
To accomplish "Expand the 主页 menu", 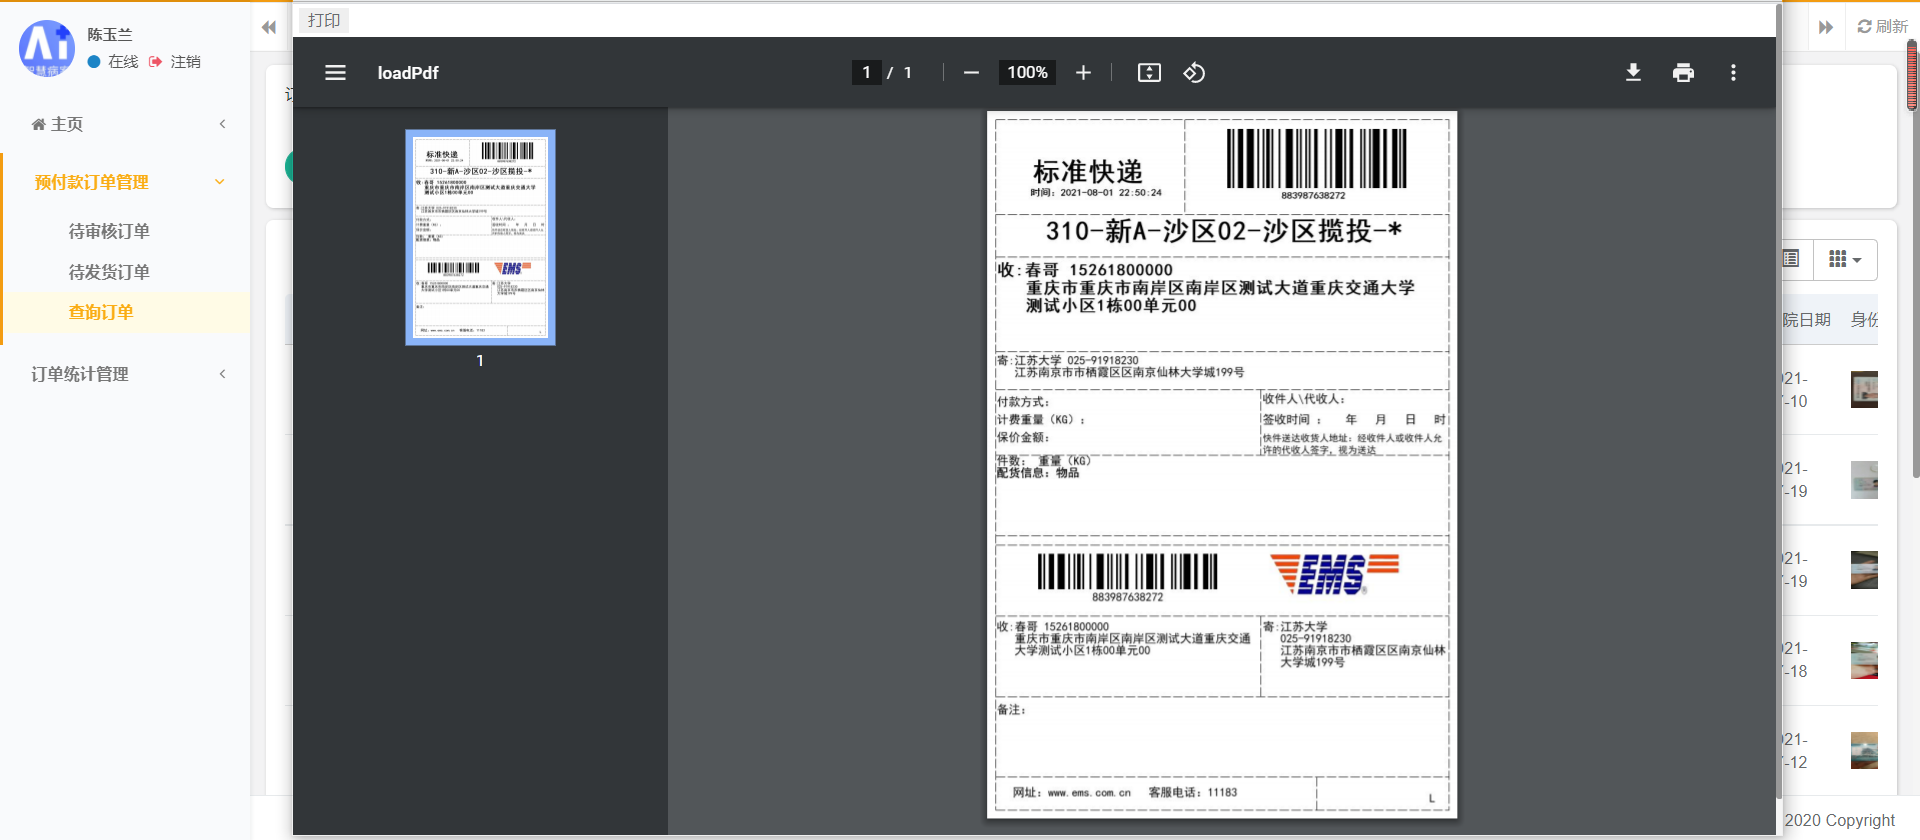I will tap(125, 124).
